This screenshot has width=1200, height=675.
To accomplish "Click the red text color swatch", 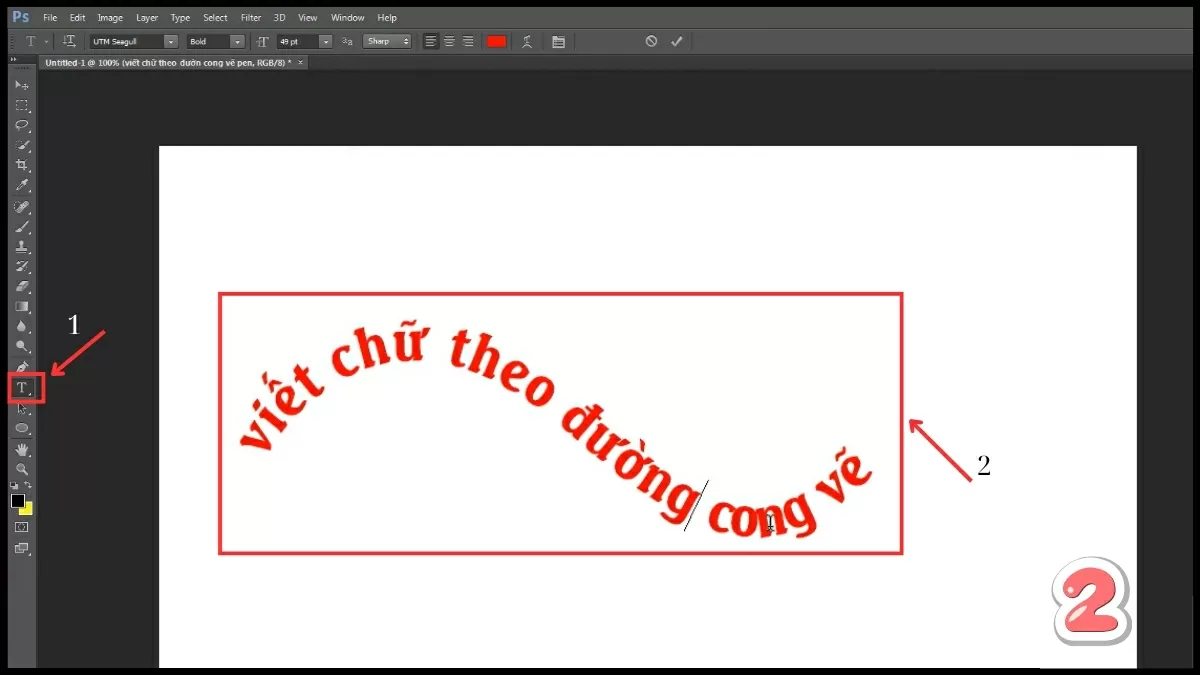I will pos(496,41).
